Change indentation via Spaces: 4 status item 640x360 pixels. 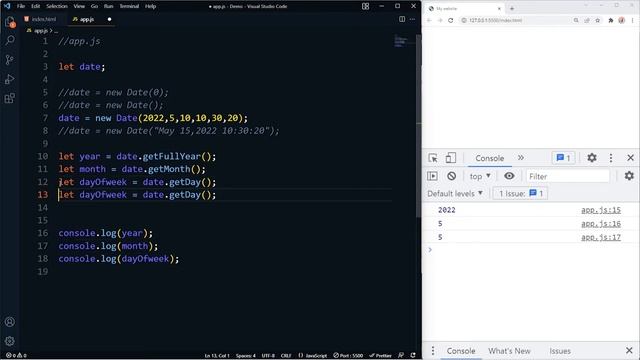pyautogui.click(x=245, y=356)
